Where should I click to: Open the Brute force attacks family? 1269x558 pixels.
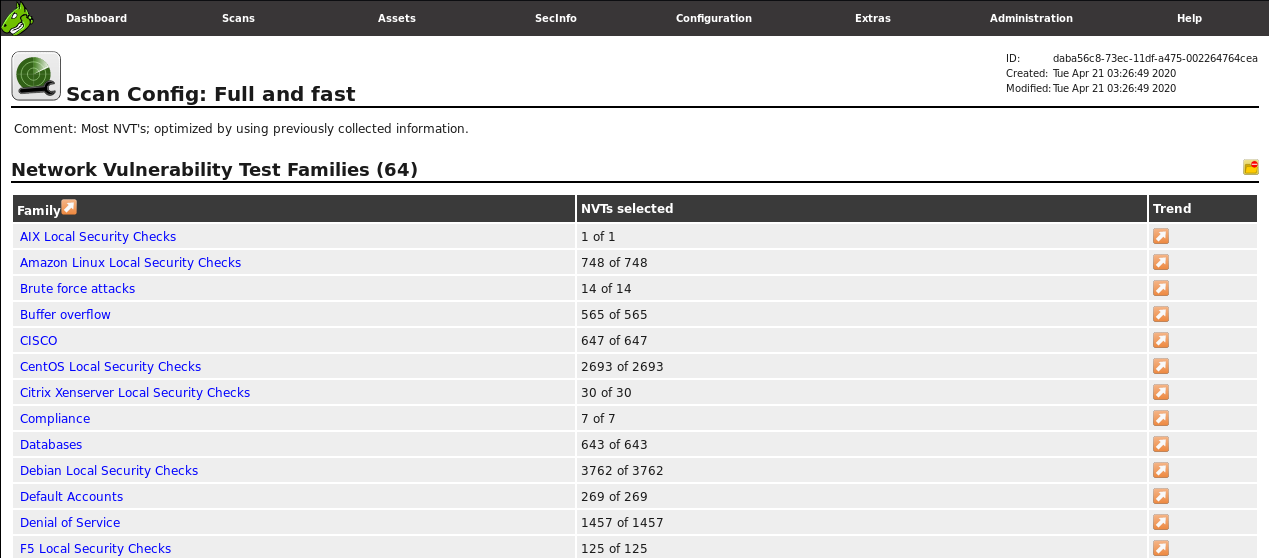click(x=77, y=289)
